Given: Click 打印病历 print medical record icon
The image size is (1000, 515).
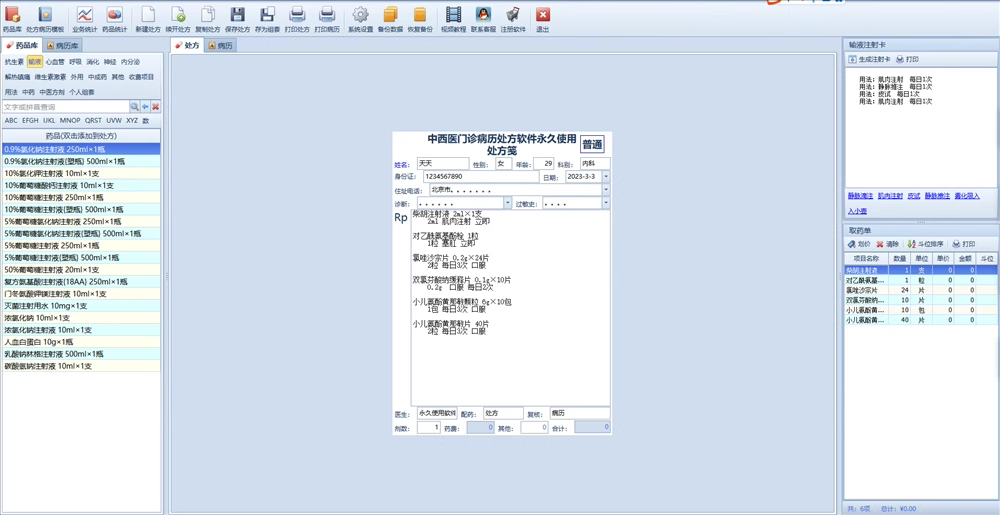Looking at the screenshot, I should 327,19.
